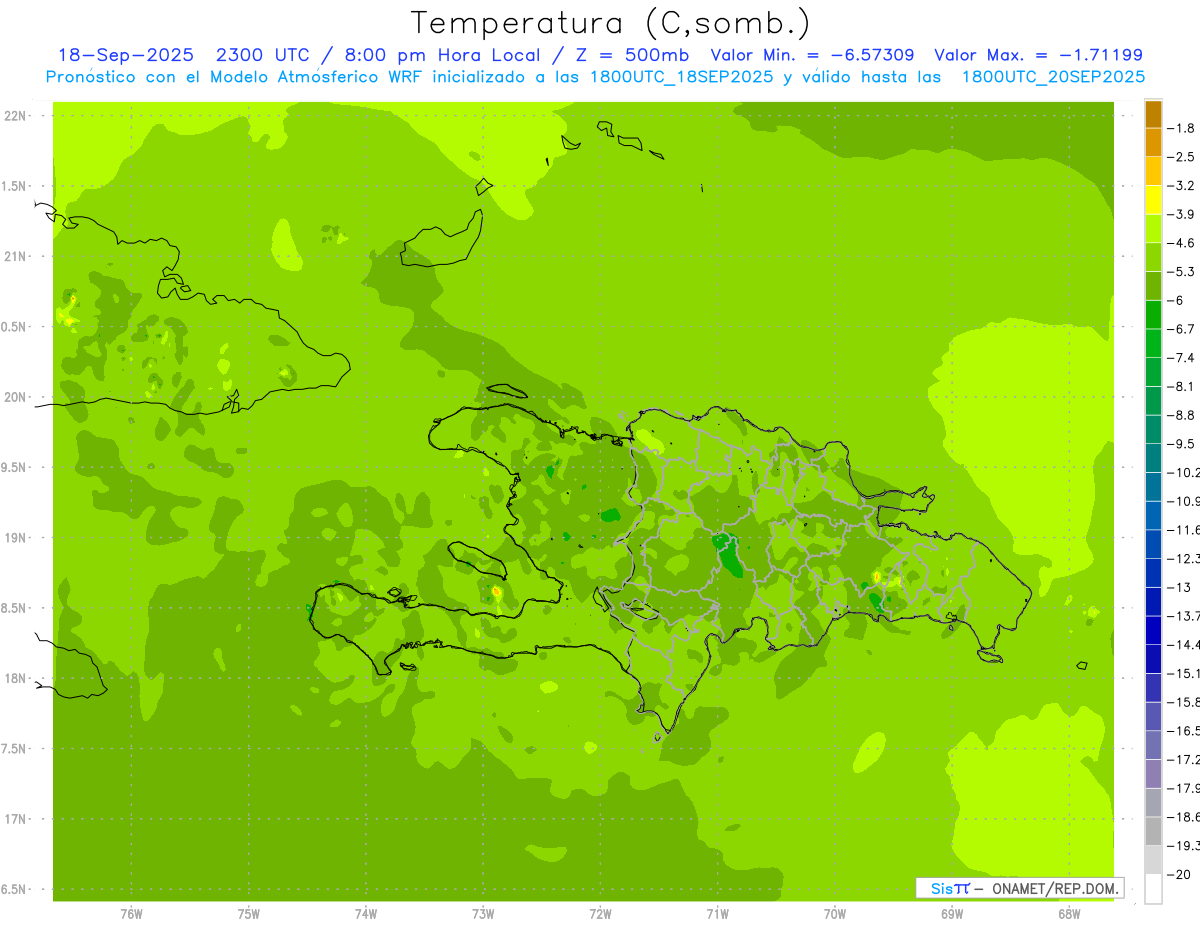
Task: Click the blue swatch between -11.6 and -12.3
Action: pyautogui.click(x=1153, y=544)
